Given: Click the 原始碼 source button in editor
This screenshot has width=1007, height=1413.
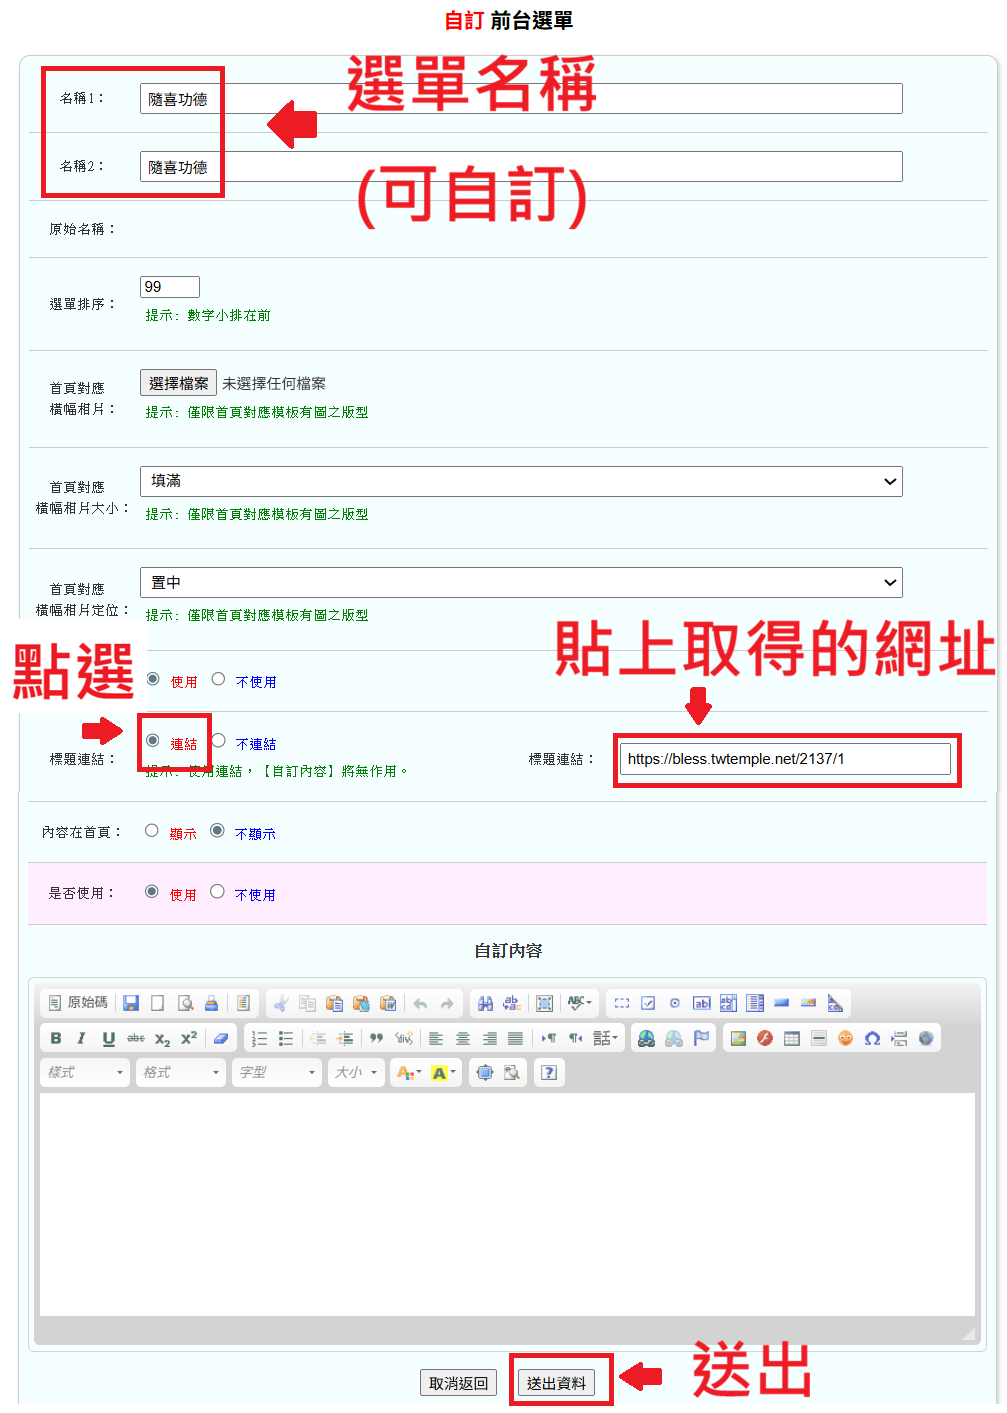Looking at the screenshot, I should (78, 1003).
